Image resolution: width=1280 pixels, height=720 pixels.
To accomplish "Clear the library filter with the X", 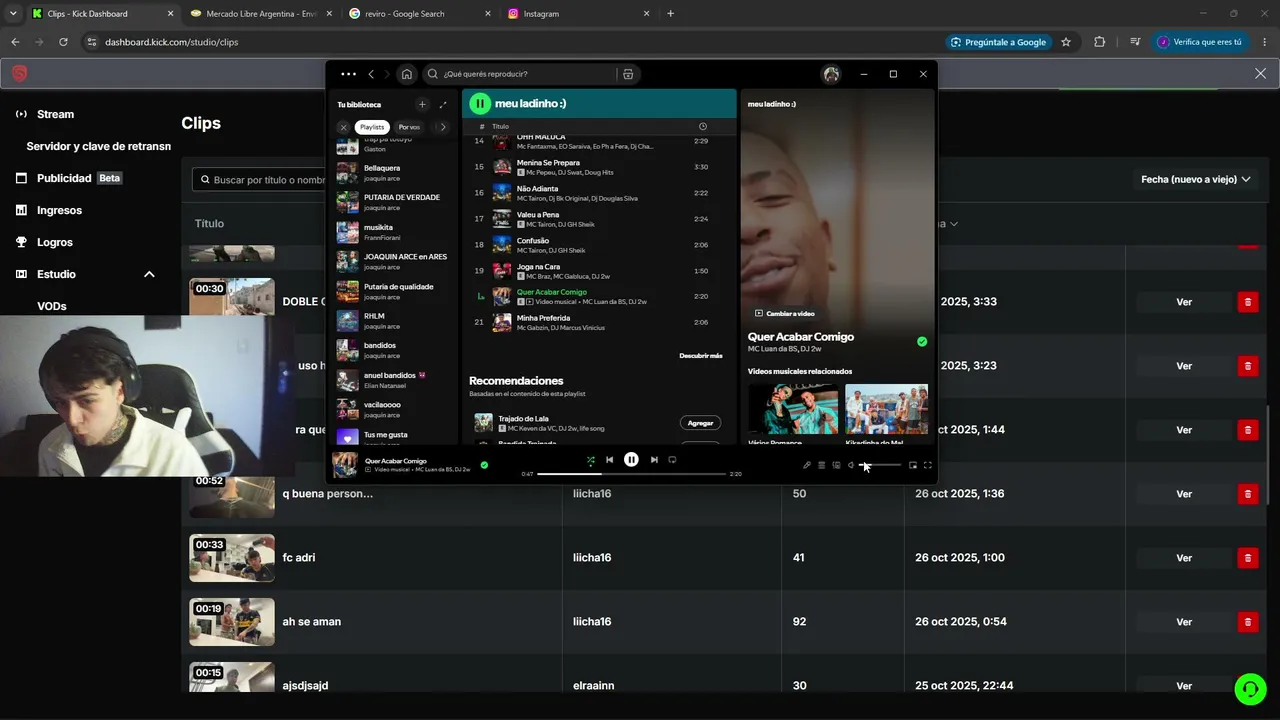I will pyautogui.click(x=343, y=127).
